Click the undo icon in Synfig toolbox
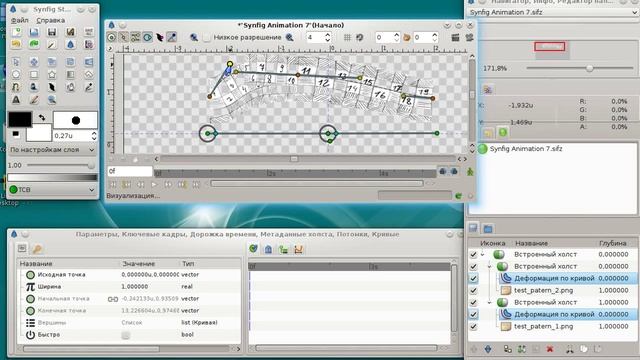640x360 pixels. point(16,44)
